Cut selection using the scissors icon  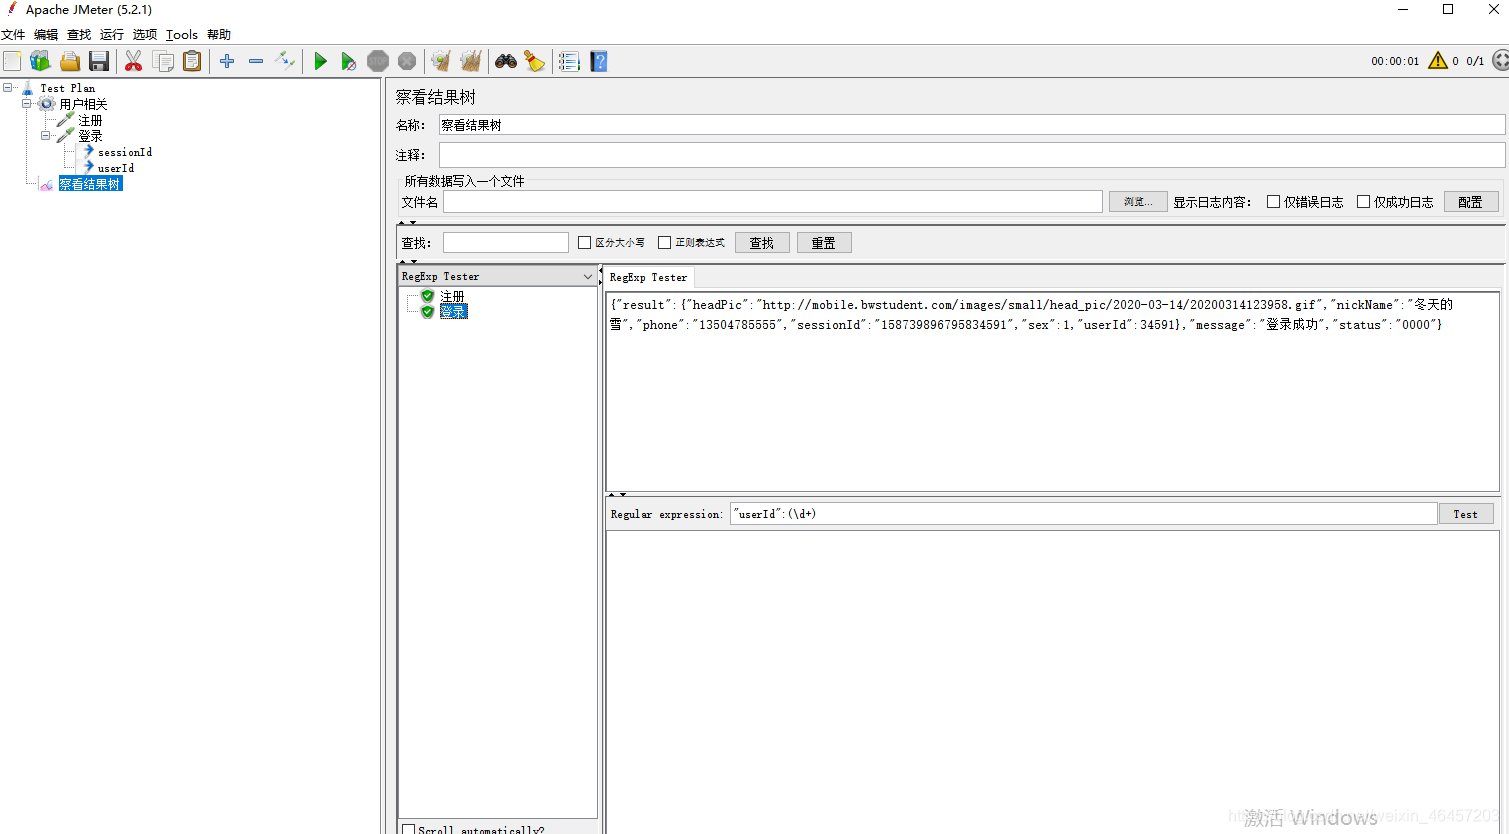[x=133, y=62]
